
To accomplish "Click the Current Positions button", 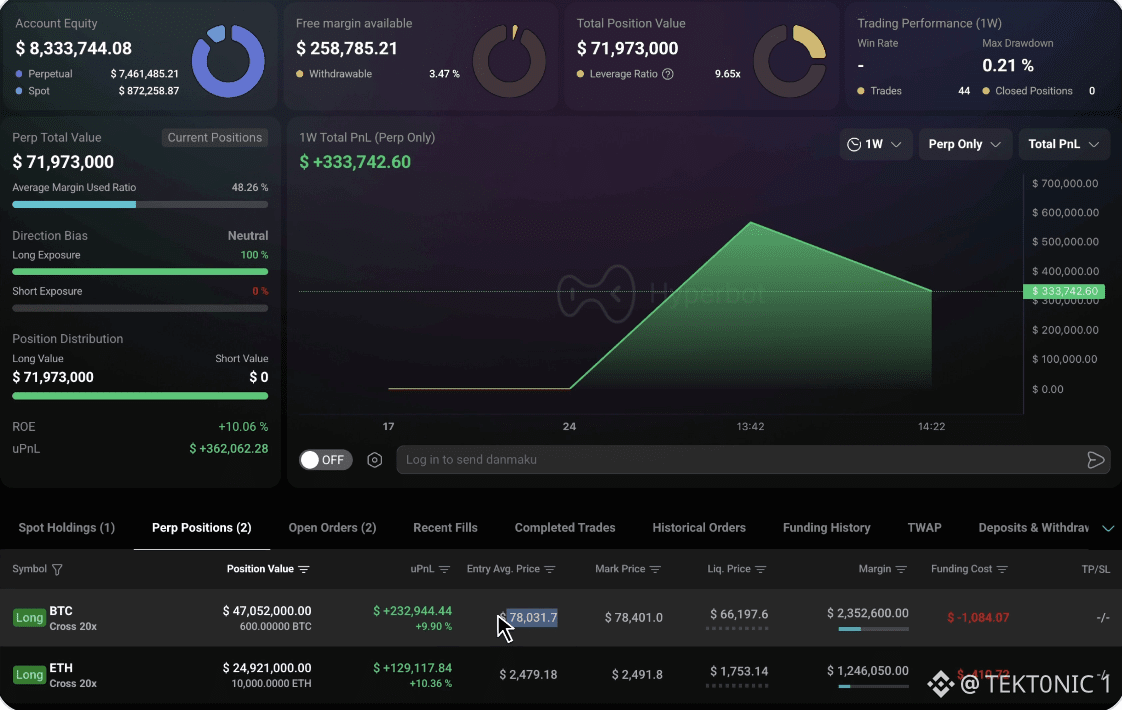I will click(x=215, y=137).
